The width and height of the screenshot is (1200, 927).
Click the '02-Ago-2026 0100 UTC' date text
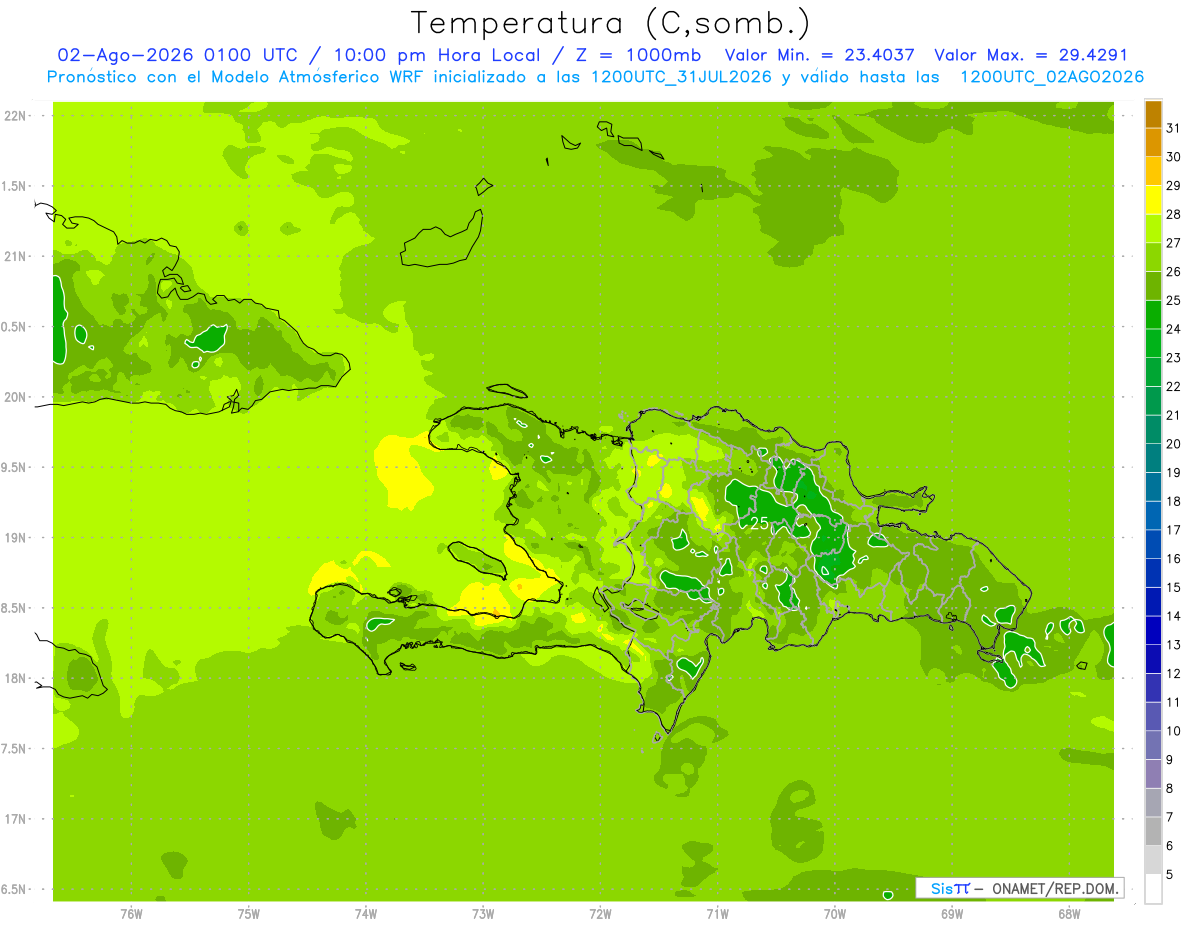click(177, 55)
